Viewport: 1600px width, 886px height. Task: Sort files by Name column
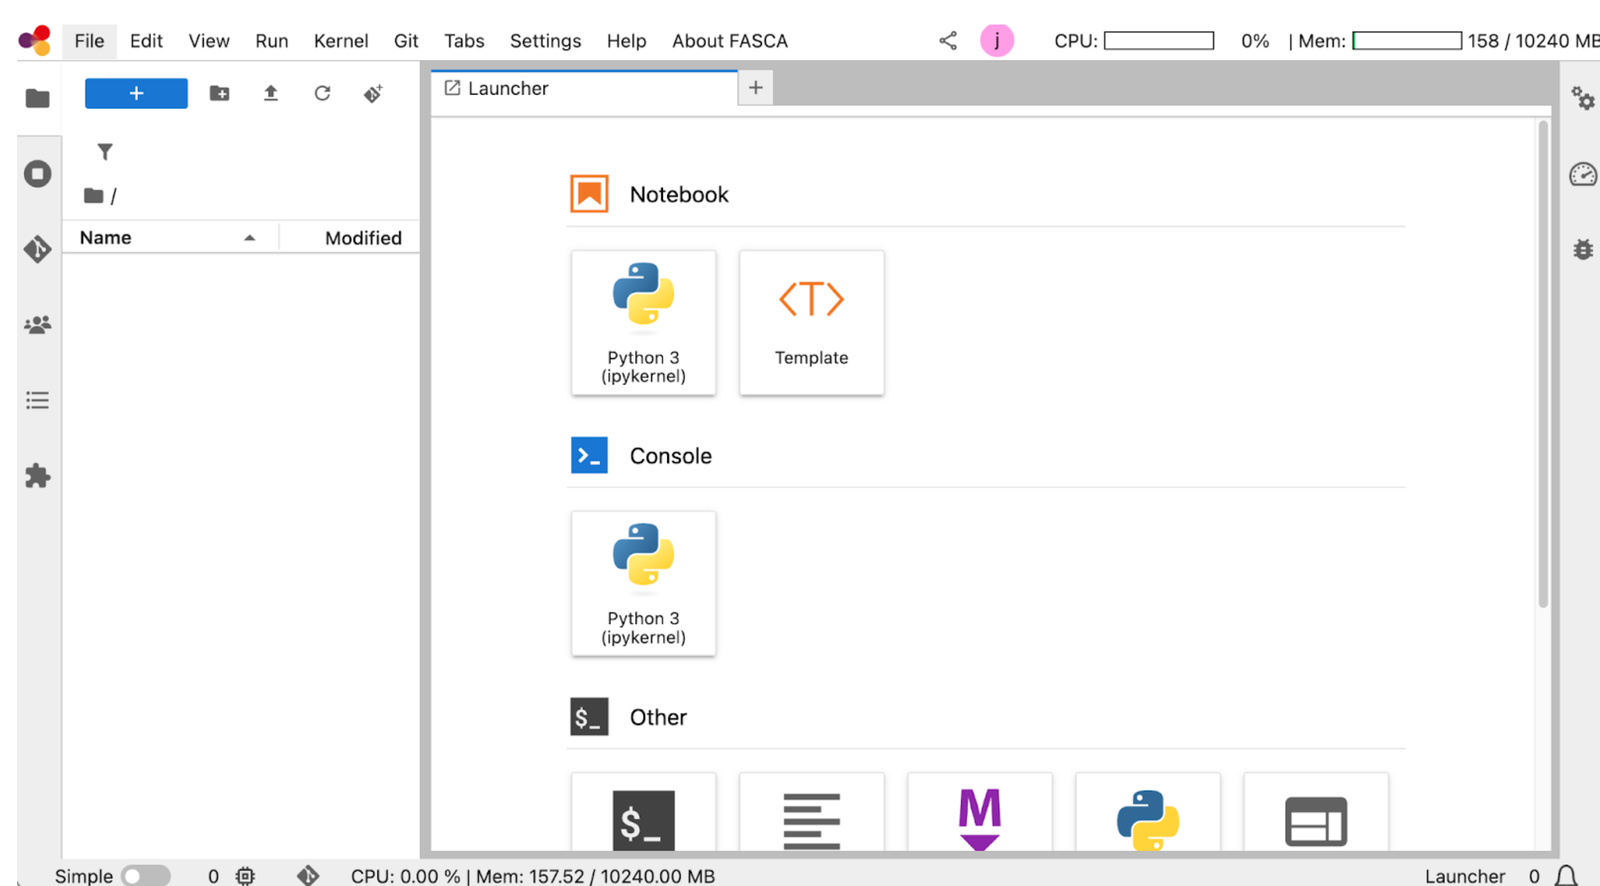pos(169,238)
